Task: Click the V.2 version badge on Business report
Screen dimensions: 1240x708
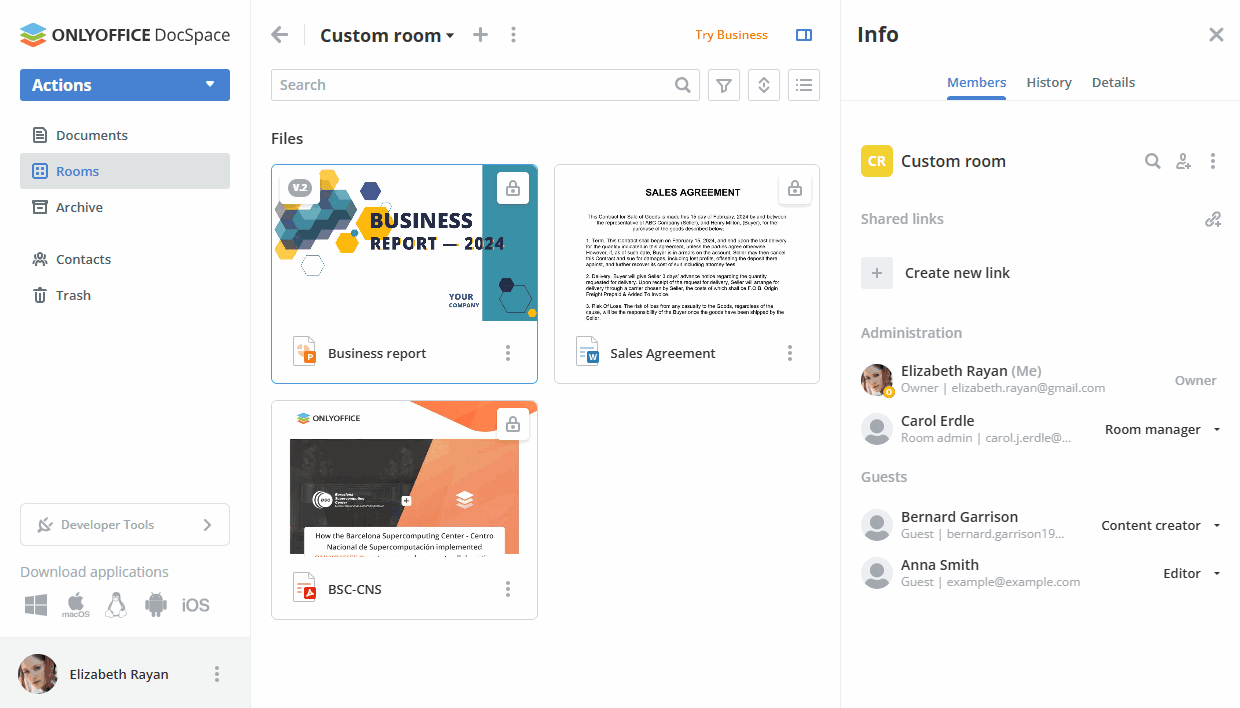Action: pyautogui.click(x=300, y=187)
